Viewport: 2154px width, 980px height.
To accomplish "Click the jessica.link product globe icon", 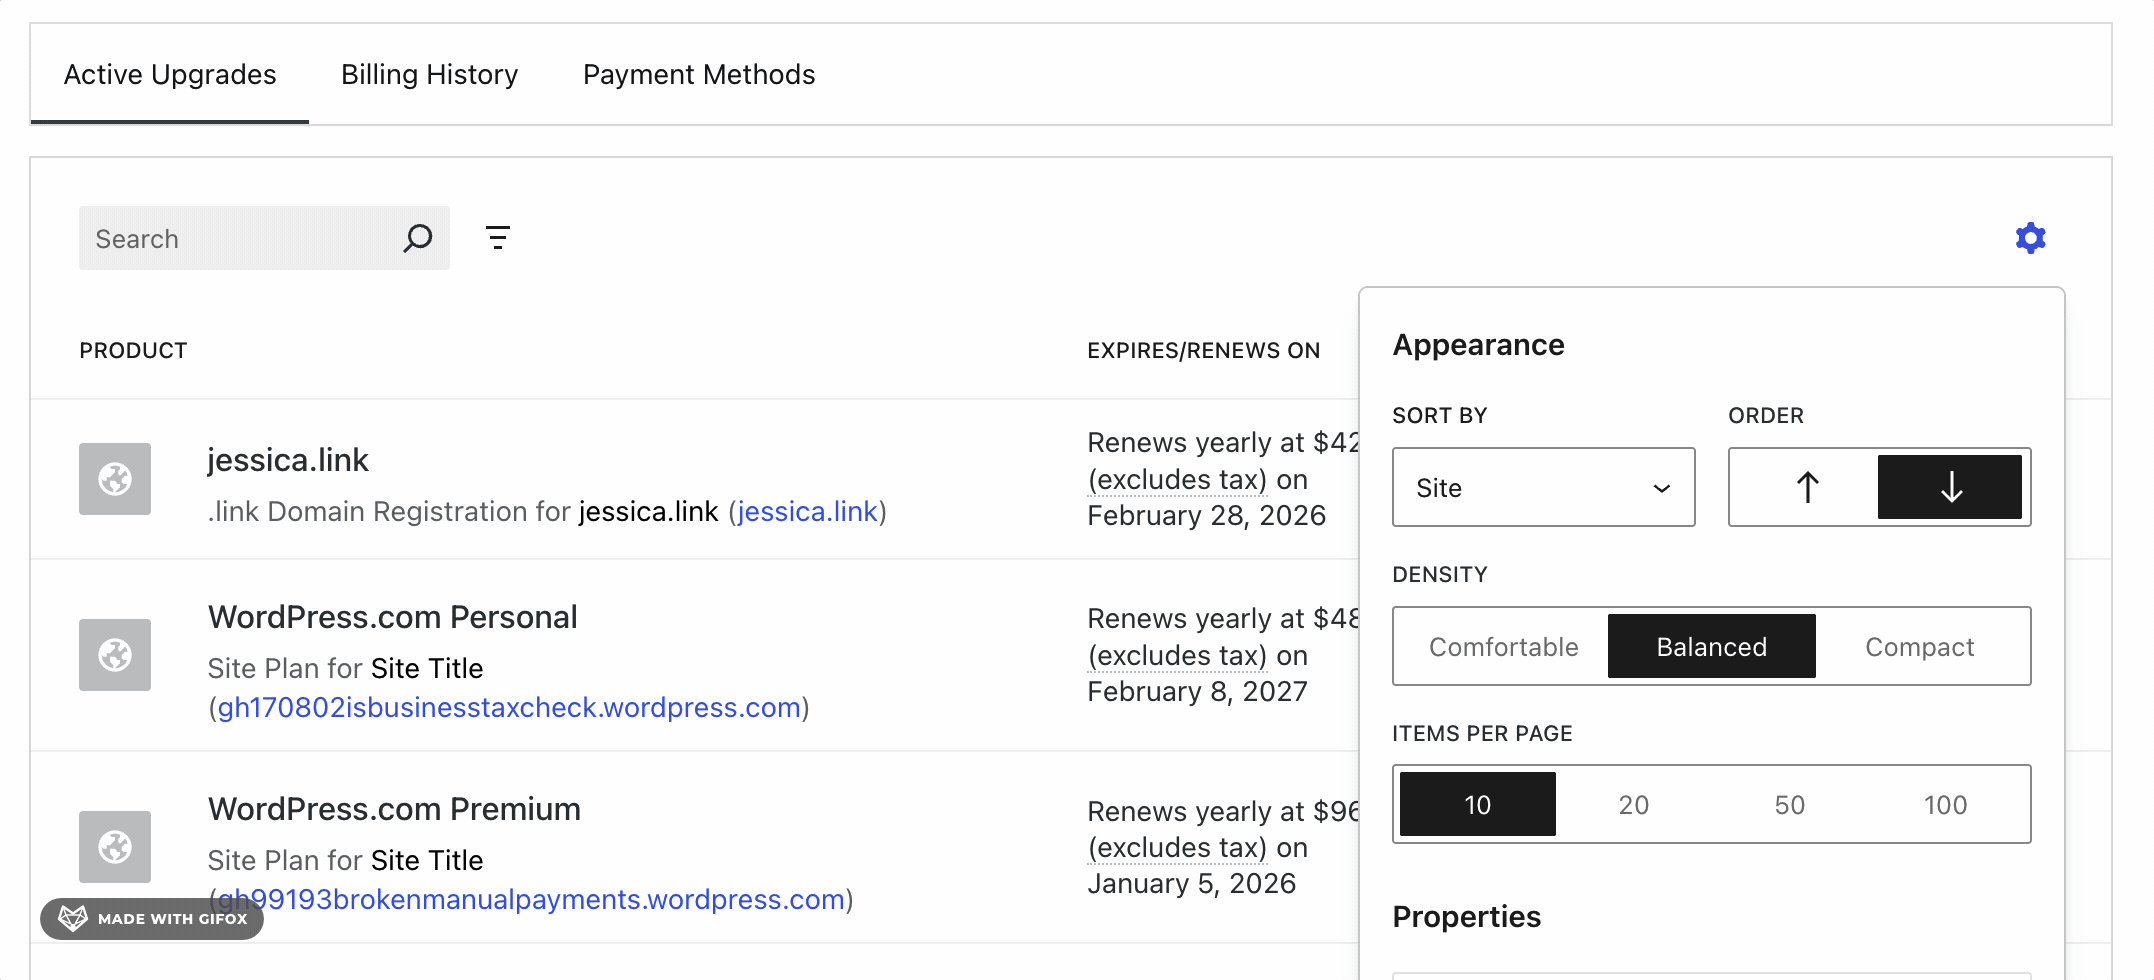I will pyautogui.click(x=115, y=479).
